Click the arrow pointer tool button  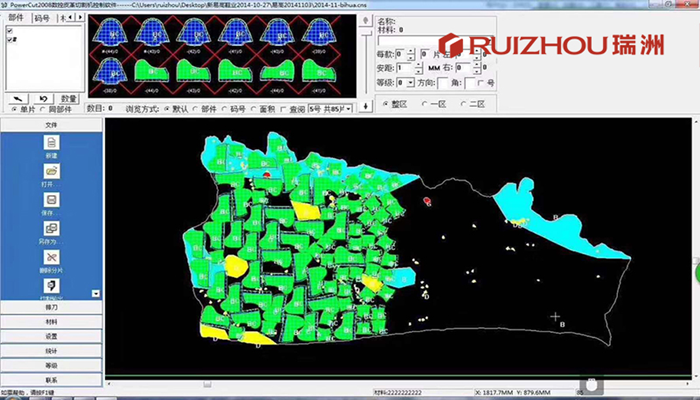pos(18,99)
